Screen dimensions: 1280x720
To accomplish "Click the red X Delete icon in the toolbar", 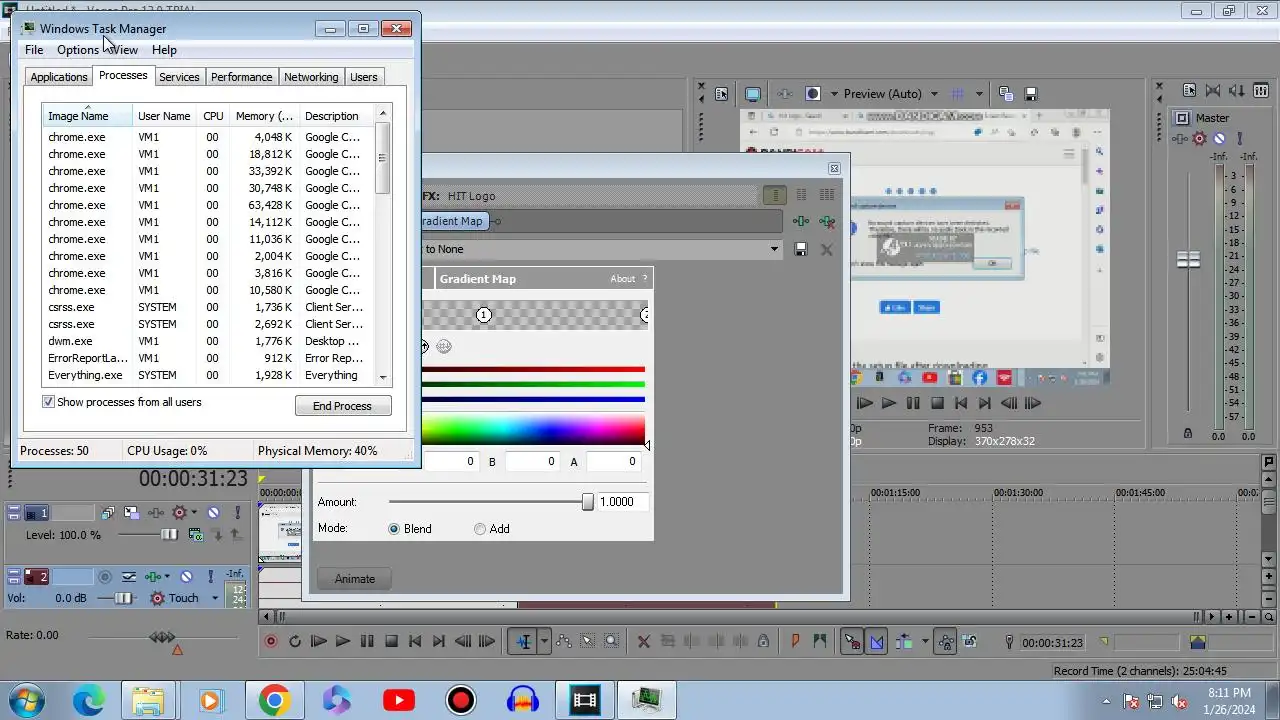I will coord(644,641).
